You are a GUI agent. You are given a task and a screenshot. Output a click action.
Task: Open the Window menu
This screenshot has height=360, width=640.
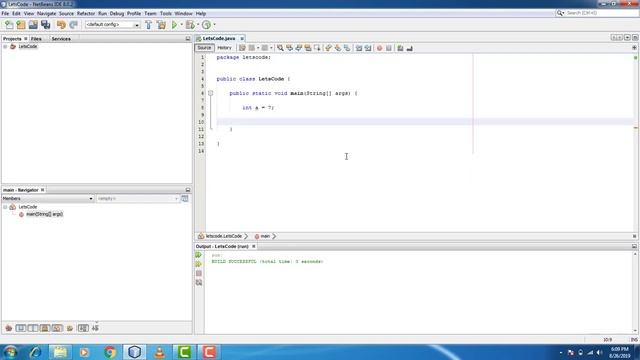[x=183, y=13]
